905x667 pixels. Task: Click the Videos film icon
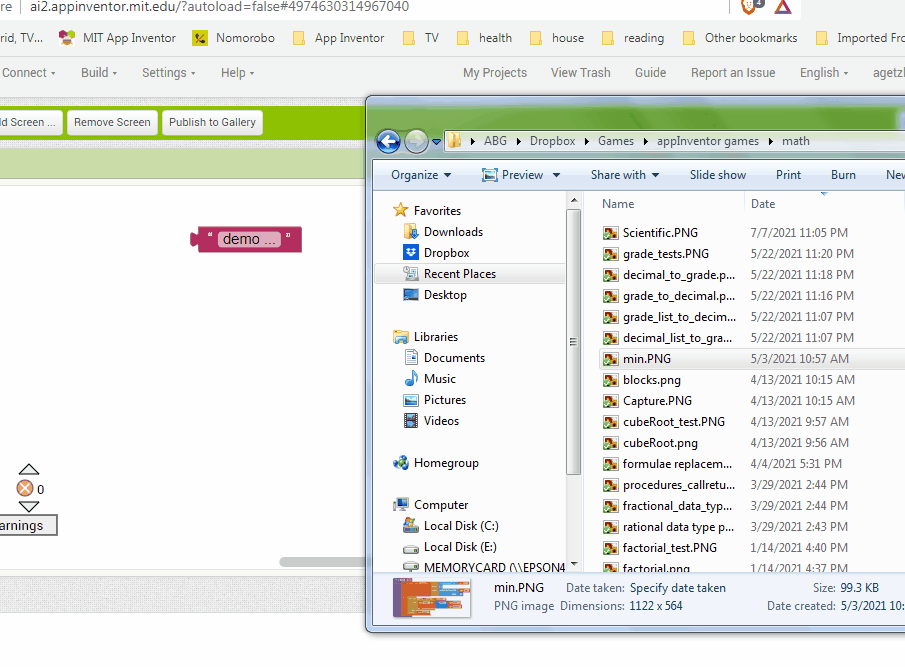pyautogui.click(x=410, y=421)
